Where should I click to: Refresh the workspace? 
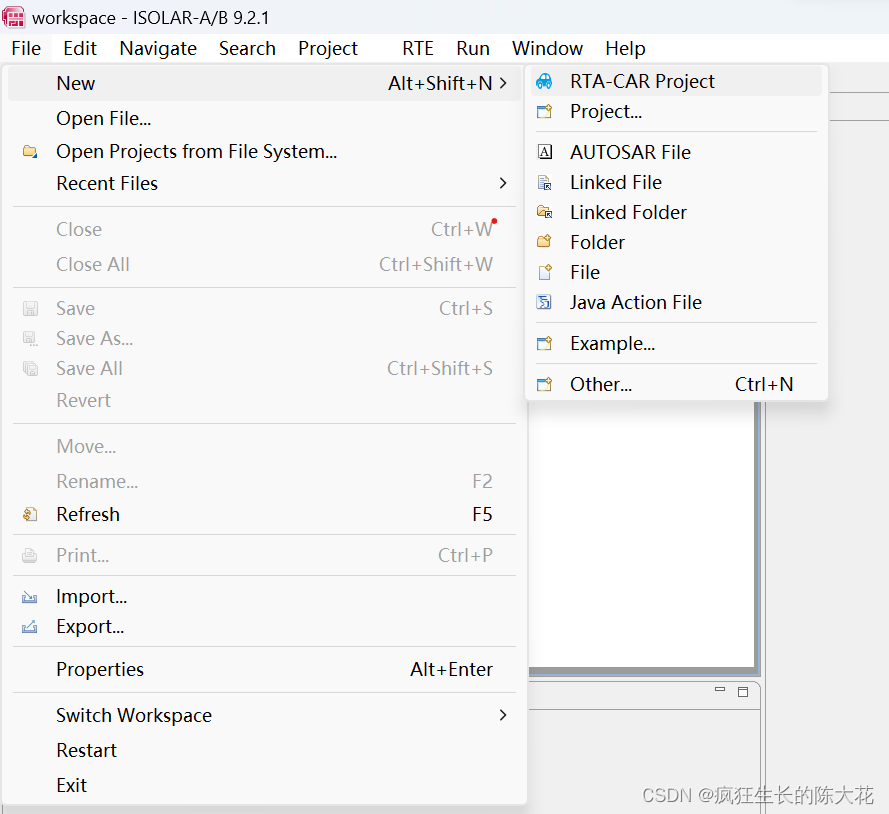[87, 514]
